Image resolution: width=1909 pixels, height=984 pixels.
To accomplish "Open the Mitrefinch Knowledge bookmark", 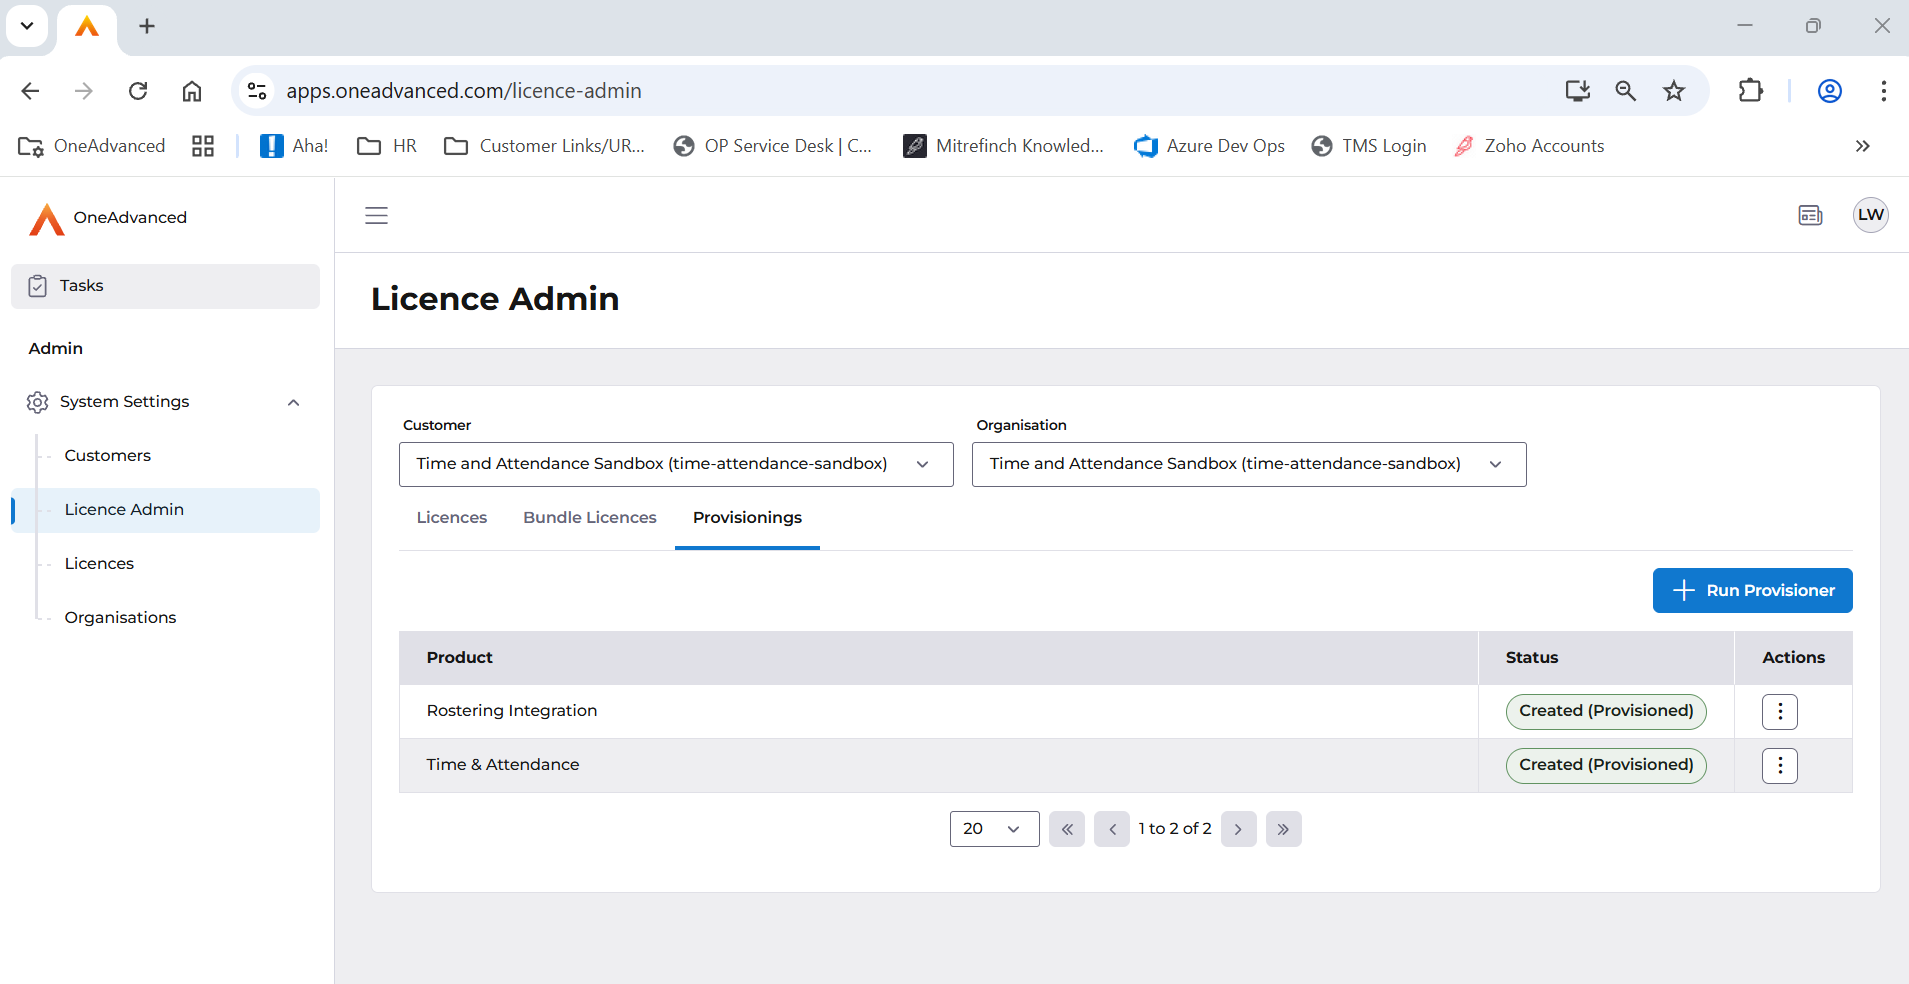I will (x=1004, y=146).
